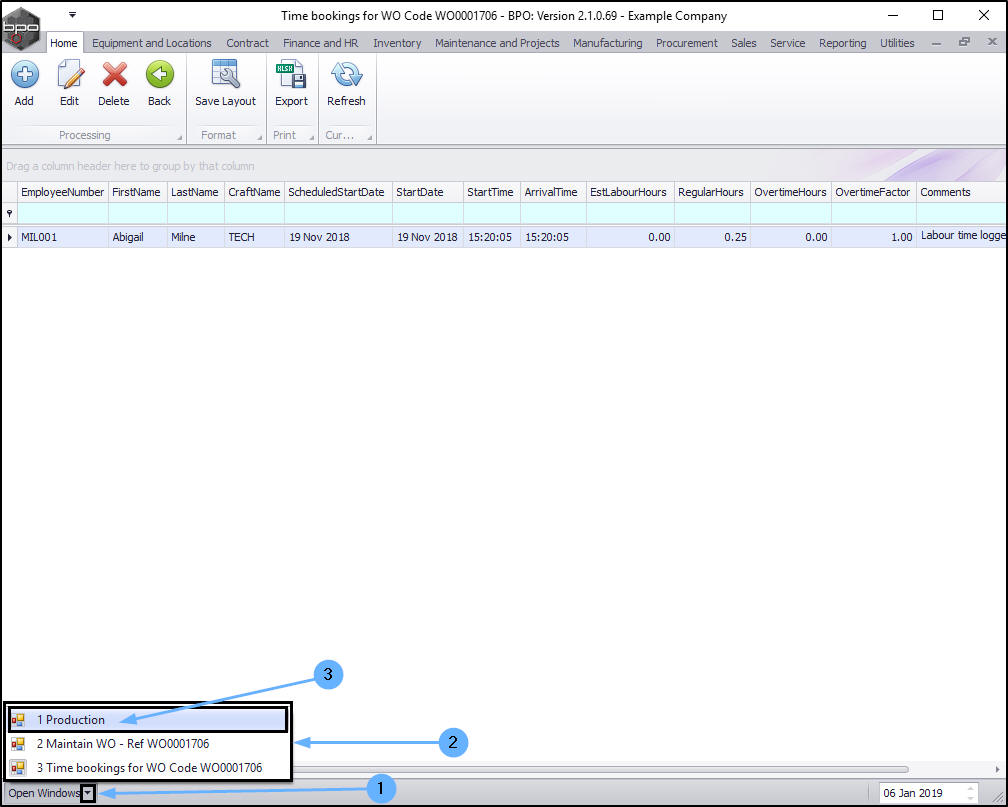
Task: Sort by FirstName column header
Action: 137,192
